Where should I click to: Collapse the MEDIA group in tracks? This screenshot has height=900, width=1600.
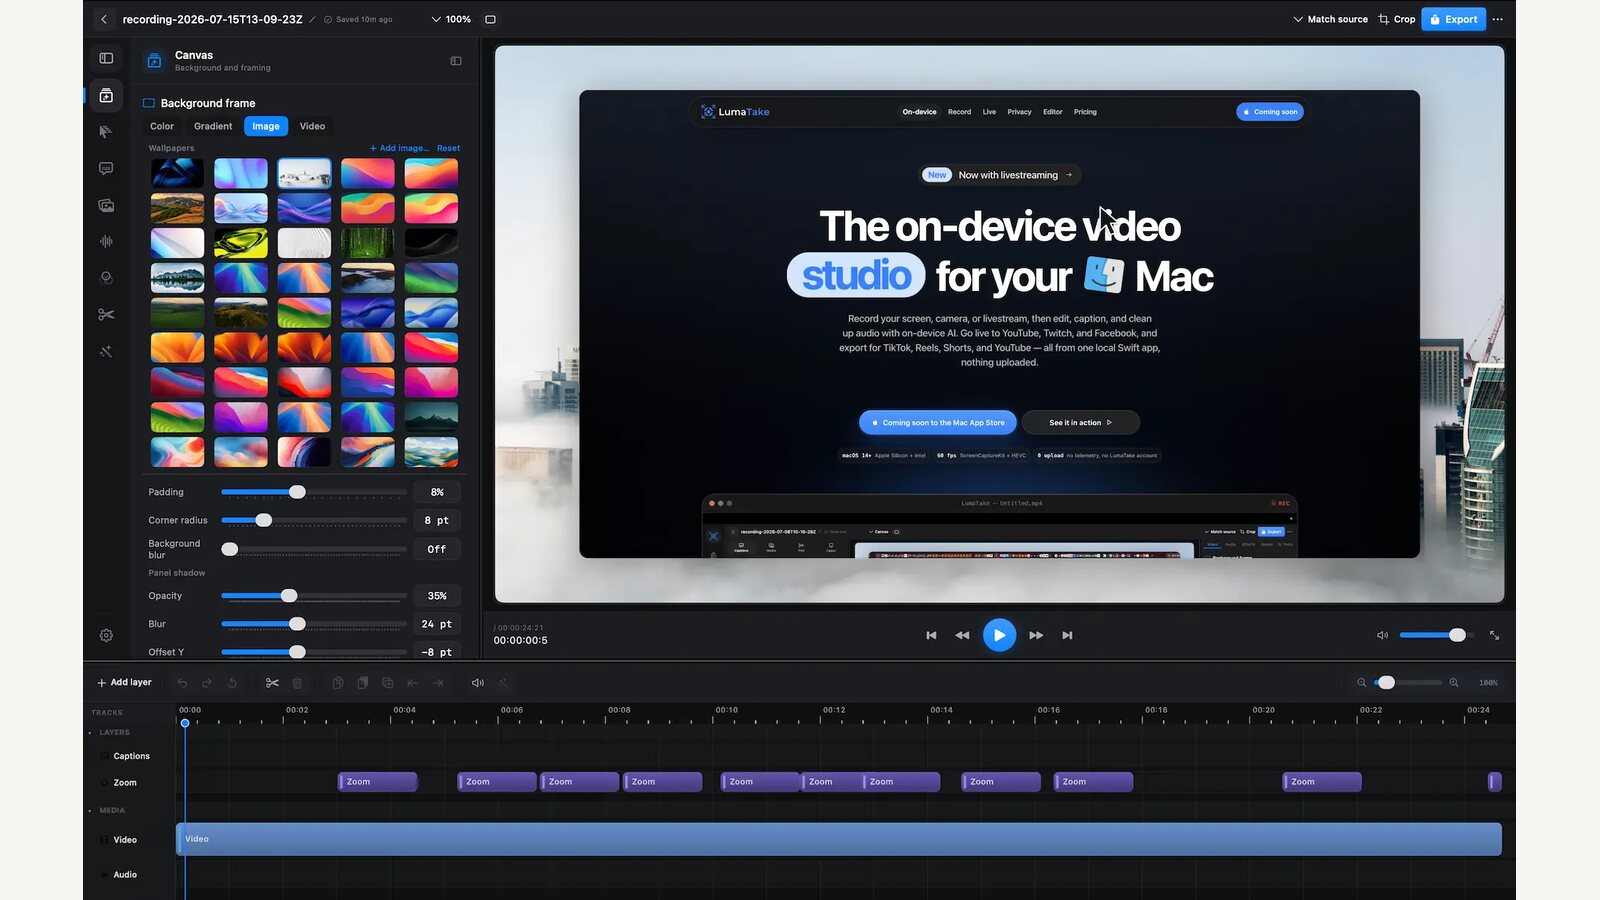(90, 811)
